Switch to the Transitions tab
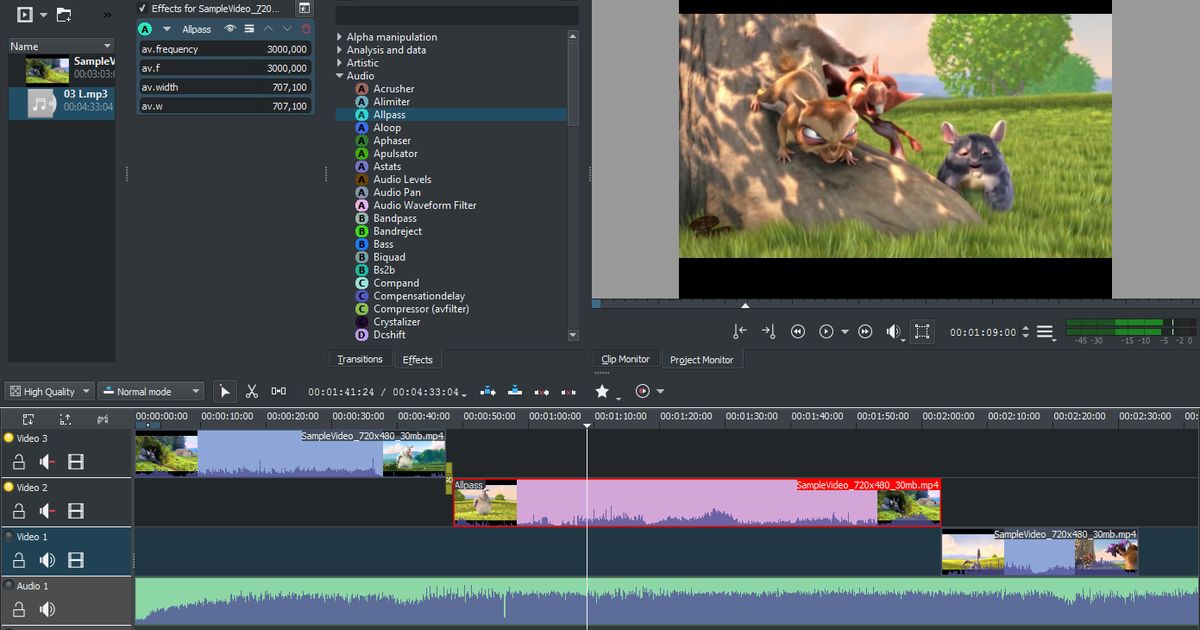This screenshot has width=1200, height=630. tap(360, 360)
